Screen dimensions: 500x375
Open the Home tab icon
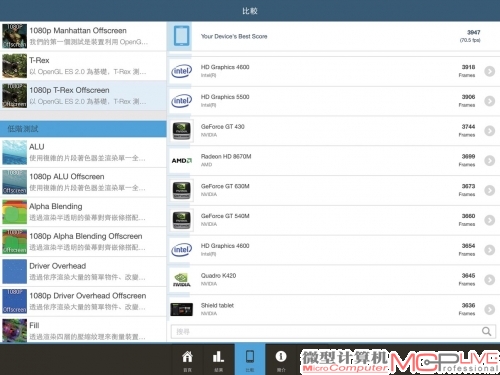[x=187, y=357]
